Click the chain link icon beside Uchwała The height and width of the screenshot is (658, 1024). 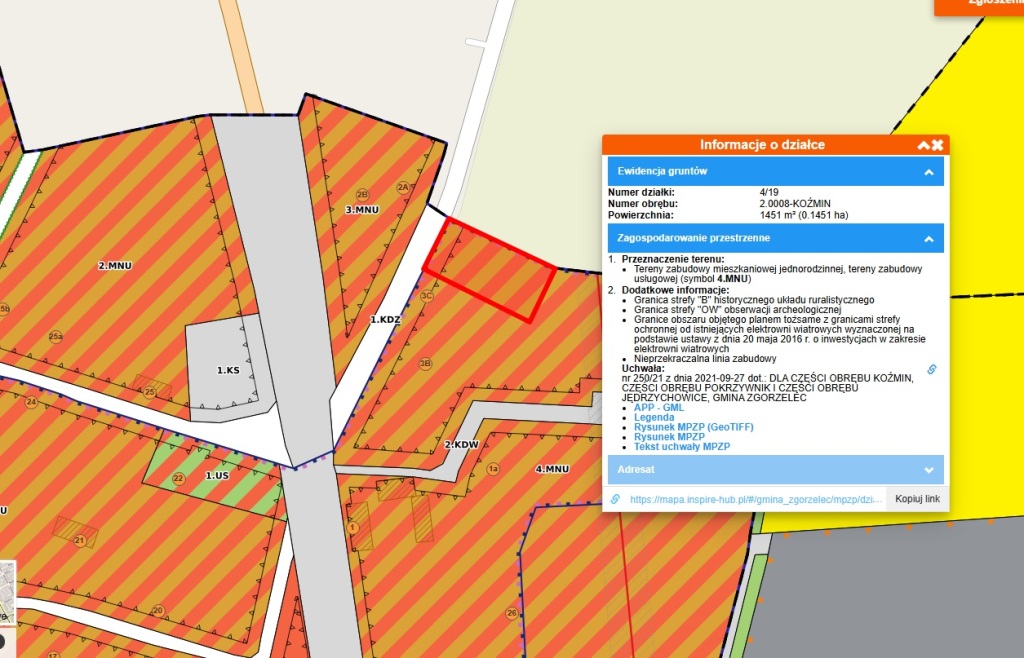tap(932, 369)
